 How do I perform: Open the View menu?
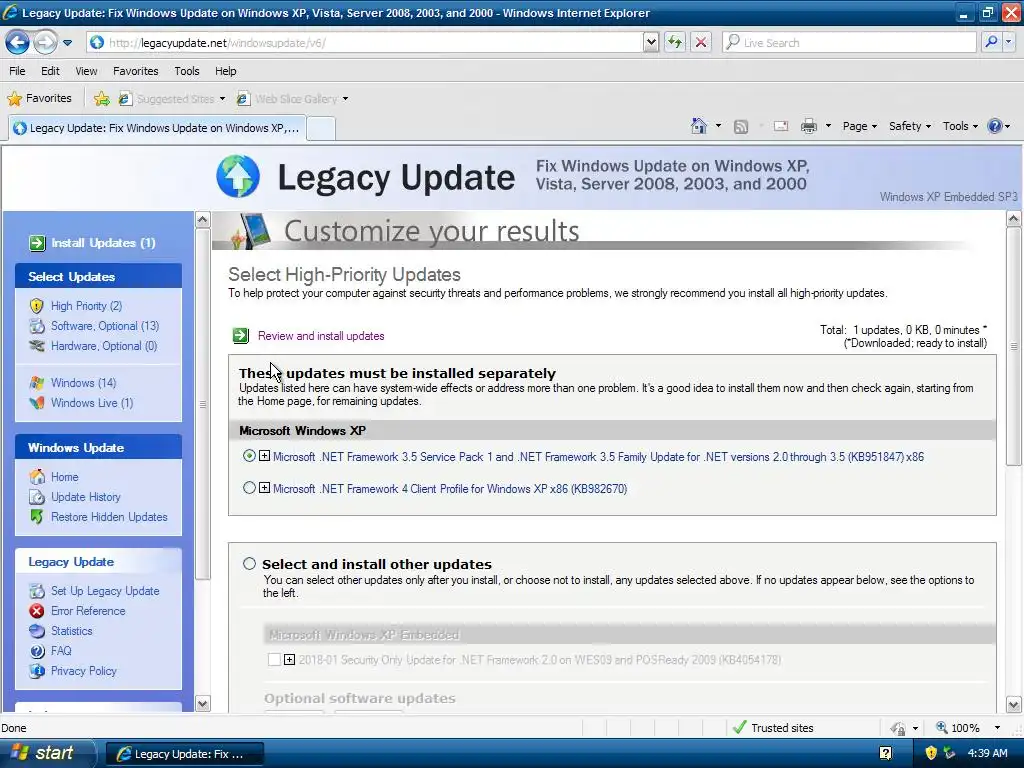[x=86, y=71]
